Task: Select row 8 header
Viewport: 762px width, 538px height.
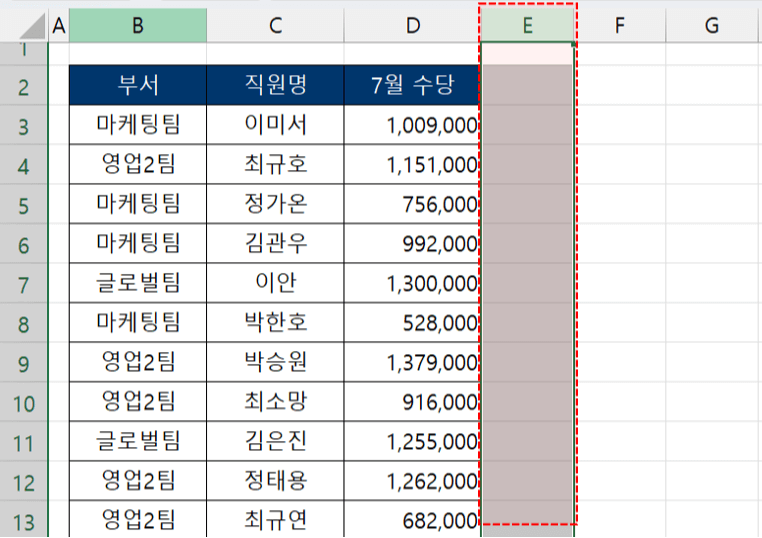Action: click(23, 323)
